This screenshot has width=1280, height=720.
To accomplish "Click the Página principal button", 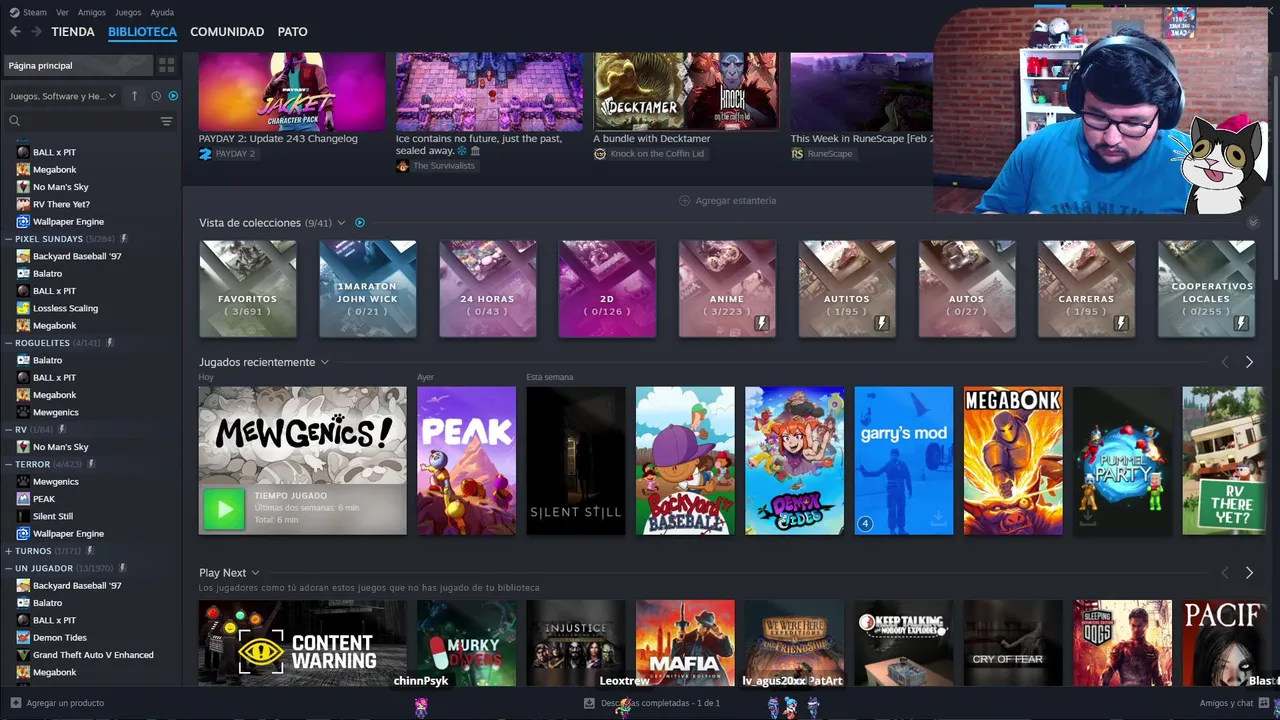I will tap(78, 65).
